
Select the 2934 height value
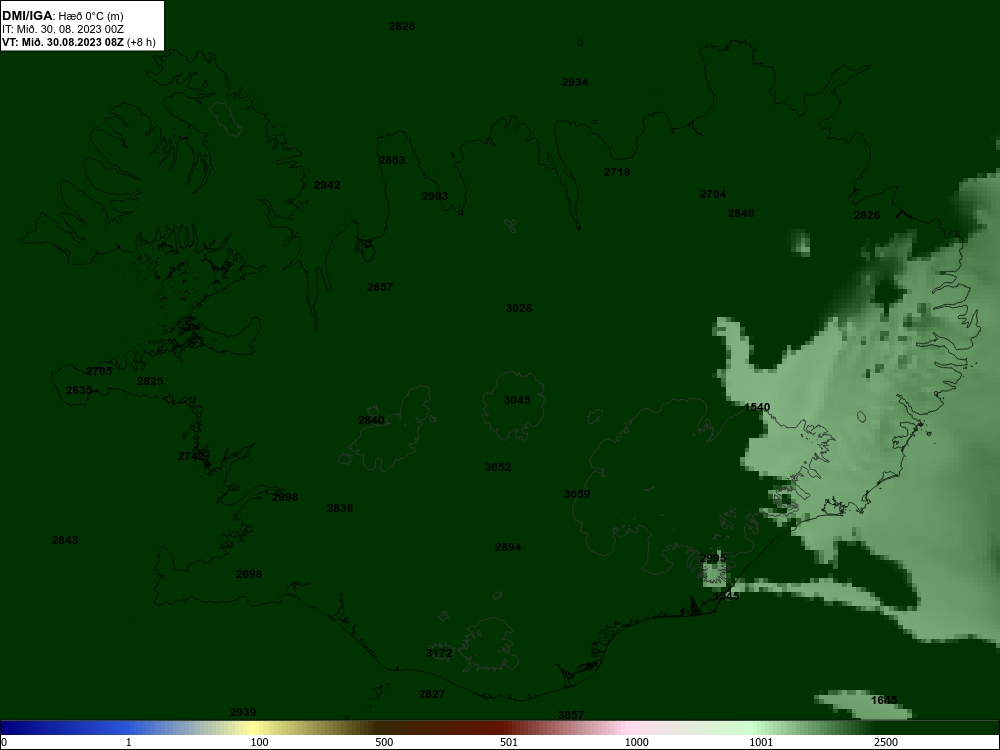pos(575,82)
